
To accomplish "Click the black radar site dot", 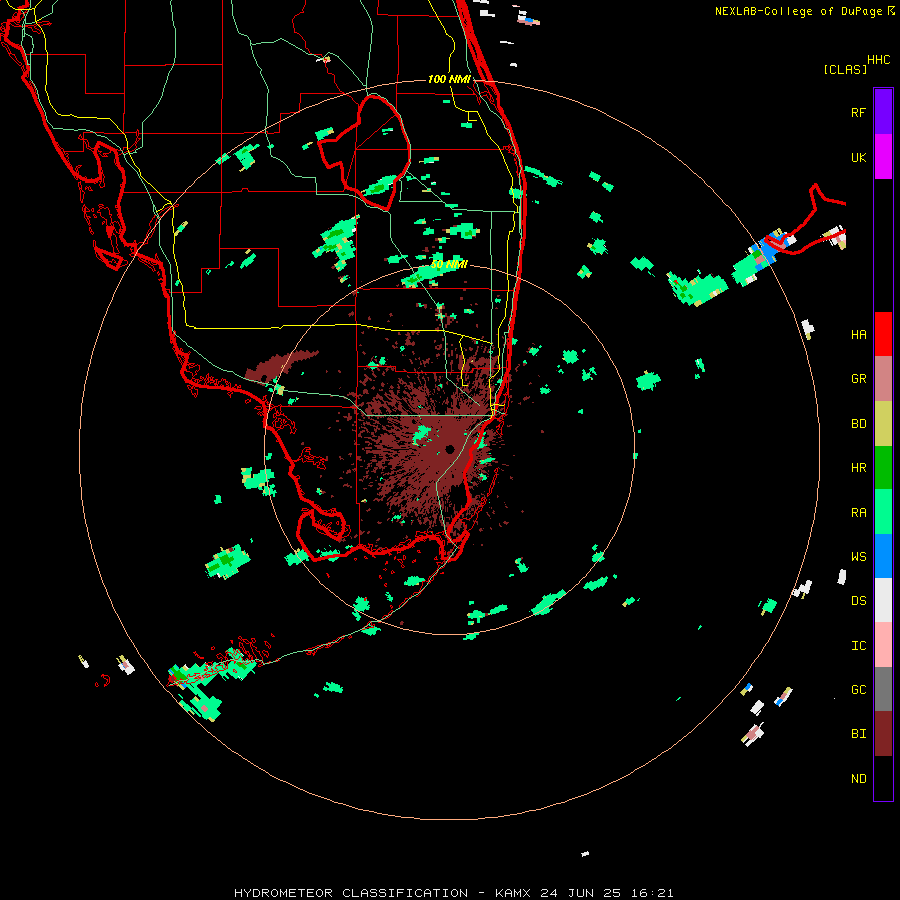I will [x=449, y=449].
